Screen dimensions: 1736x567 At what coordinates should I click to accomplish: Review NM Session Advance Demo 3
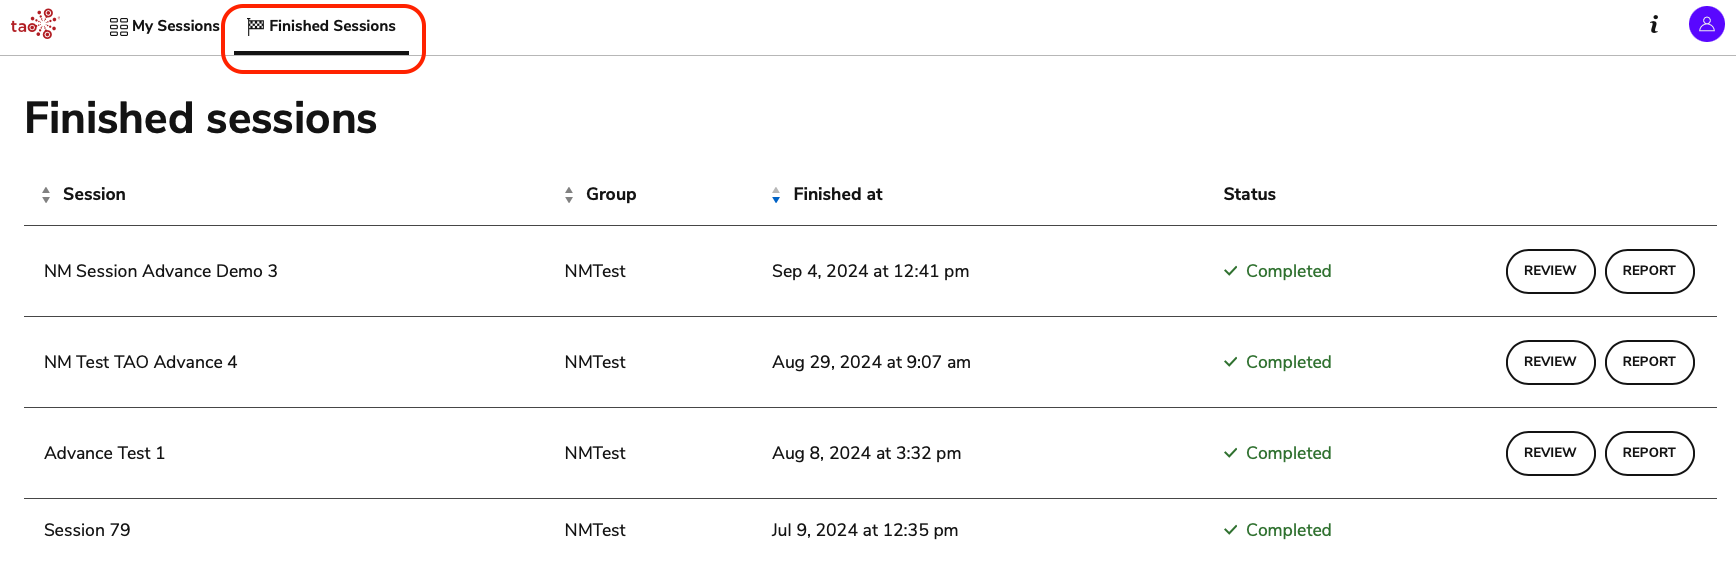click(x=1550, y=271)
